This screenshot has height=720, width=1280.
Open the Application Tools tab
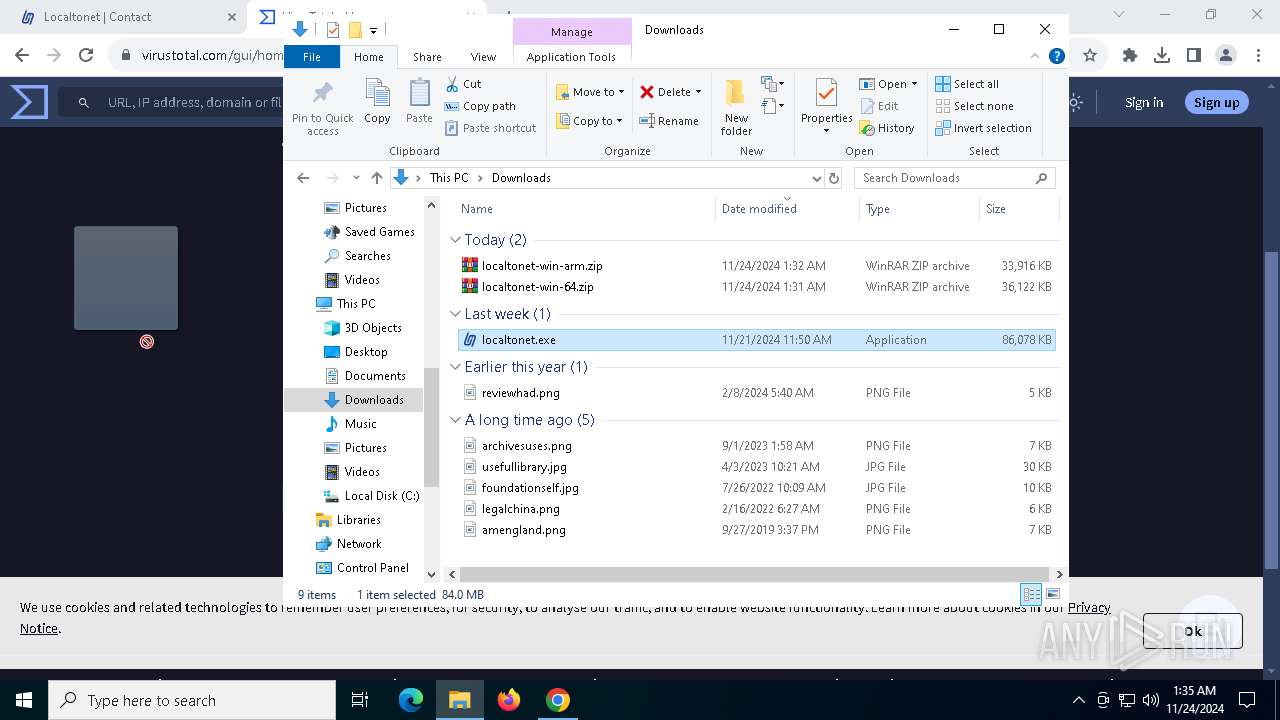tap(571, 57)
